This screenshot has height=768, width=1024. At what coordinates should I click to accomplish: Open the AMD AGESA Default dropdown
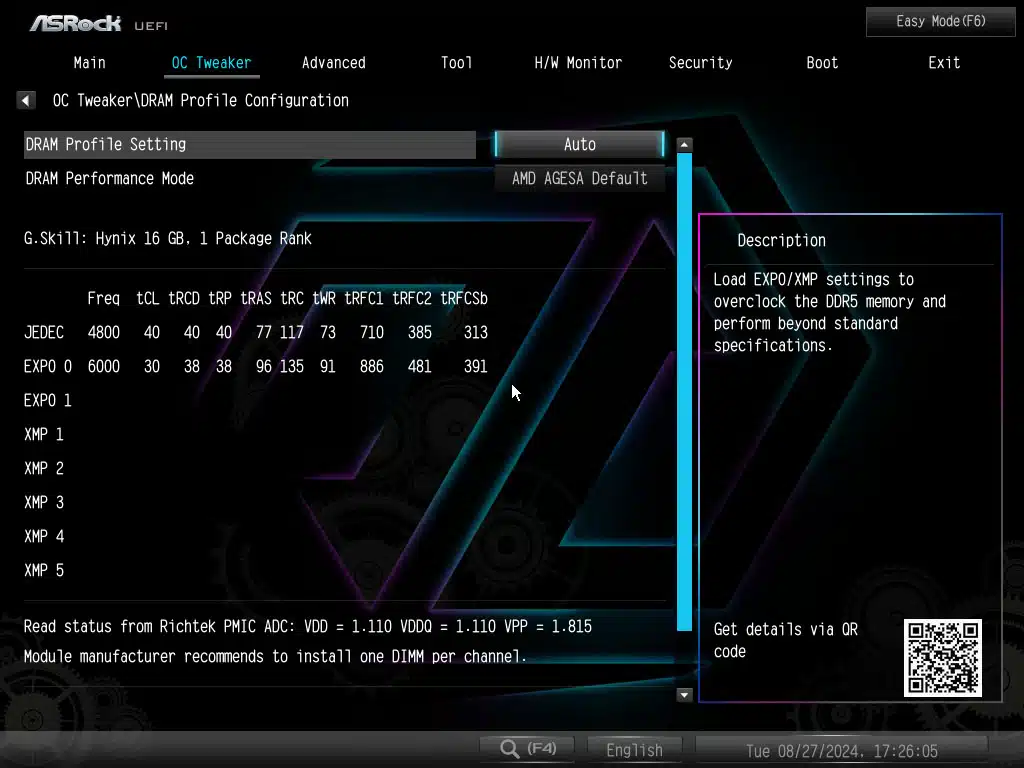coord(579,178)
